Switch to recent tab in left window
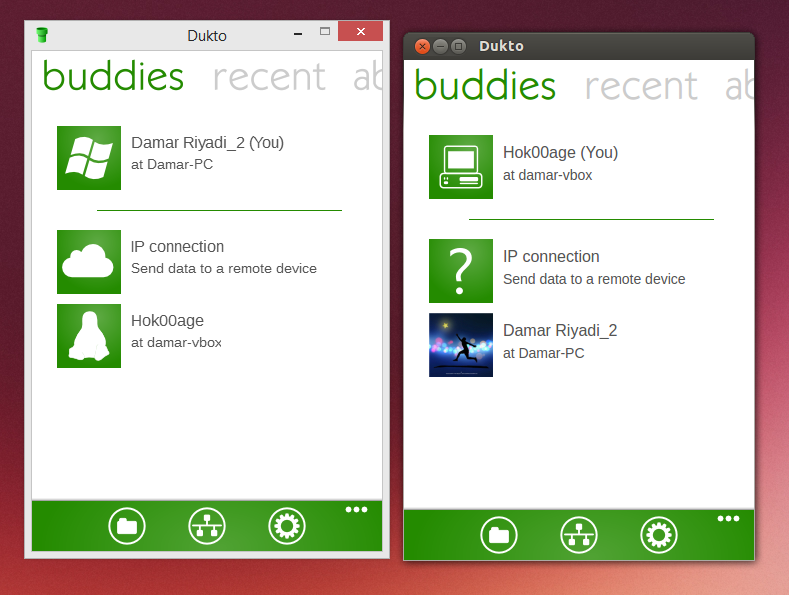 [269, 78]
